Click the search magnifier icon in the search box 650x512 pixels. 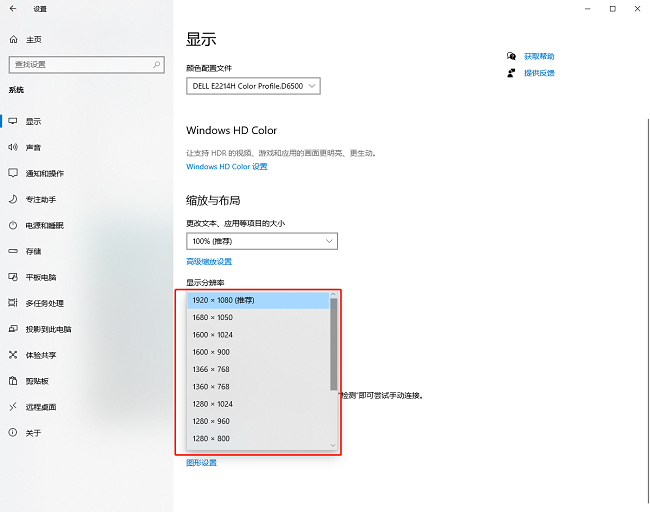156,64
